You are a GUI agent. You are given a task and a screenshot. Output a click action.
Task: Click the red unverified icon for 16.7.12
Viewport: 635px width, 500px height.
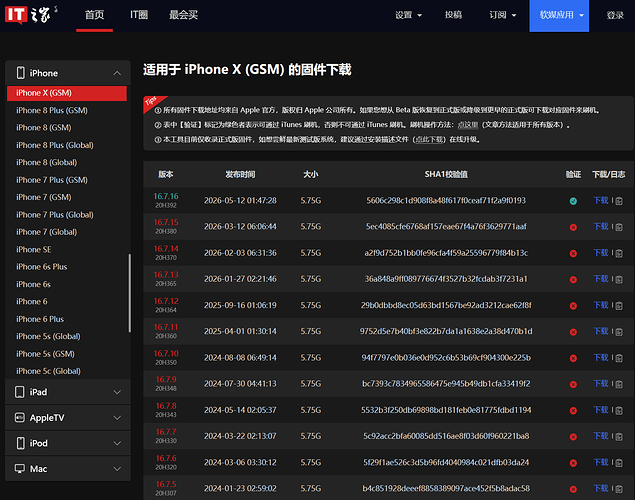click(573, 306)
